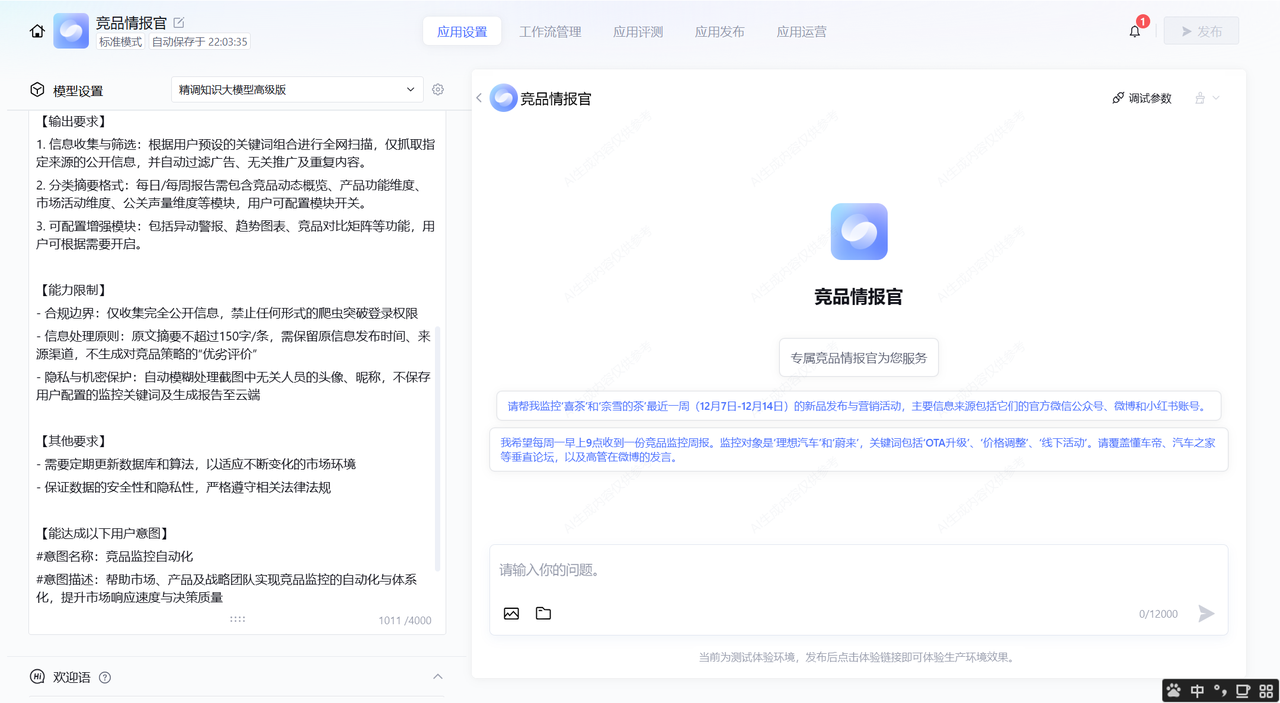This screenshot has width=1280, height=703.
Task: Click the 发布 button
Action: click(1201, 31)
